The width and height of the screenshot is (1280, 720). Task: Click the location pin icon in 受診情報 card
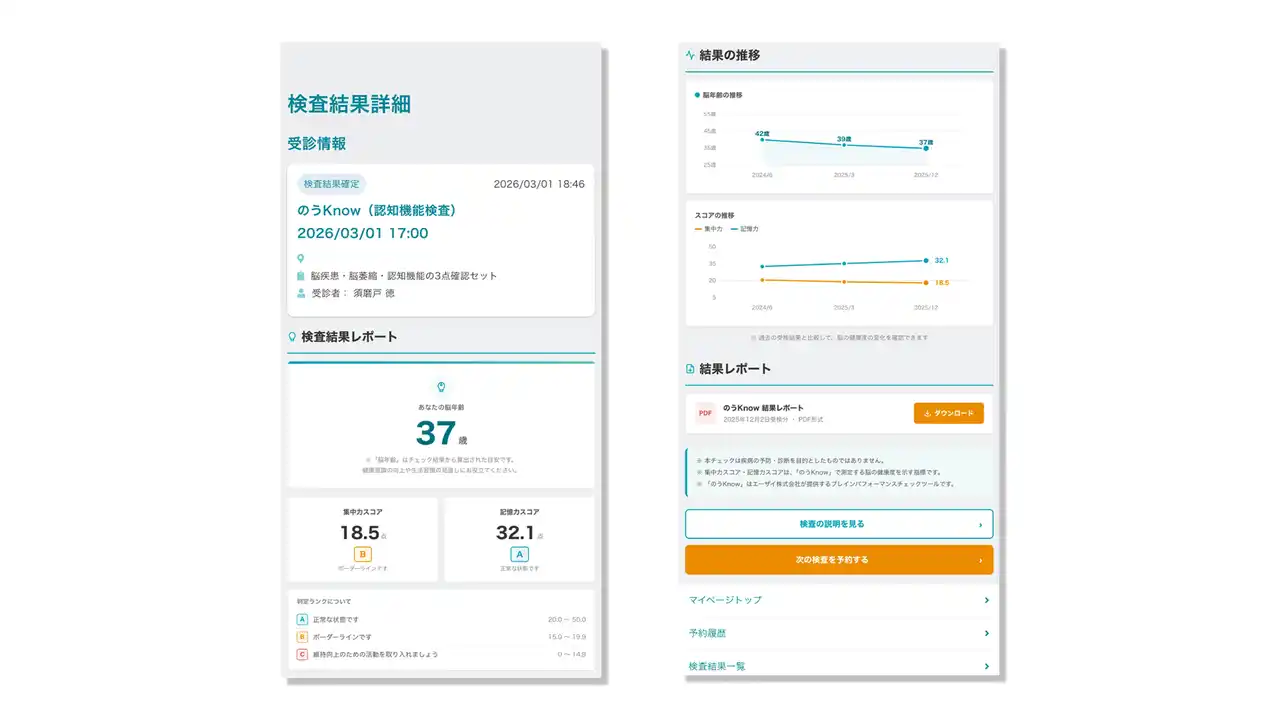[301, 258]
